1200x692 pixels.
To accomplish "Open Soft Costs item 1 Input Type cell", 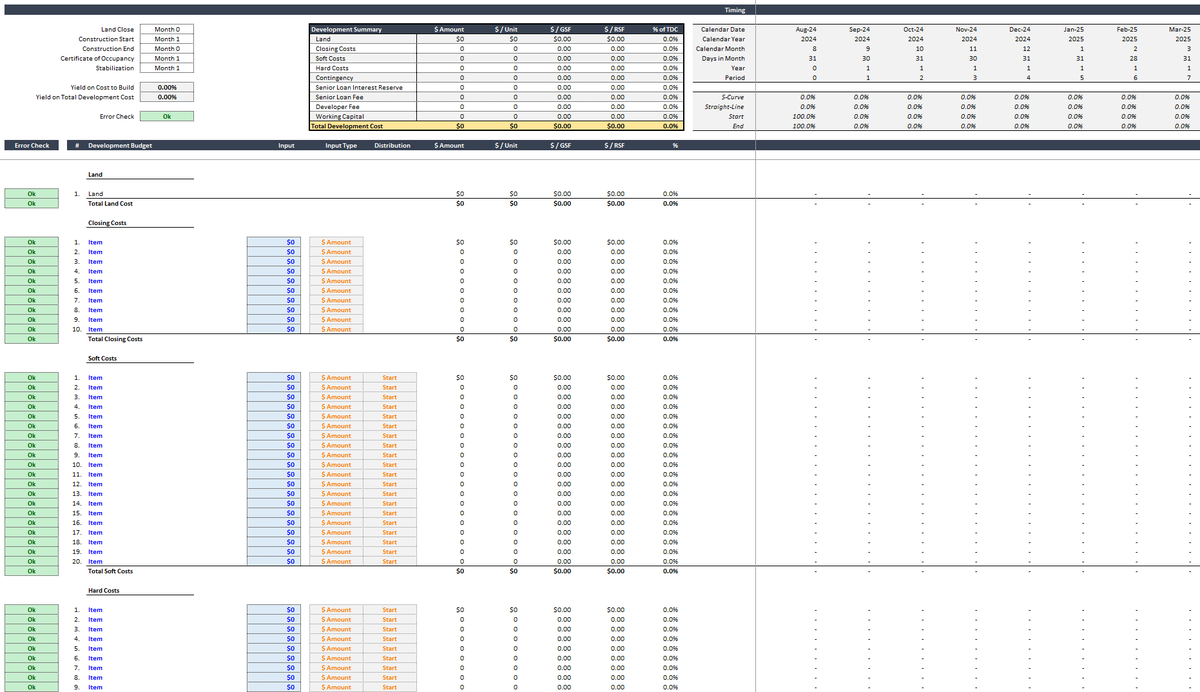I will pyautogui.click(x=336, y=378).
